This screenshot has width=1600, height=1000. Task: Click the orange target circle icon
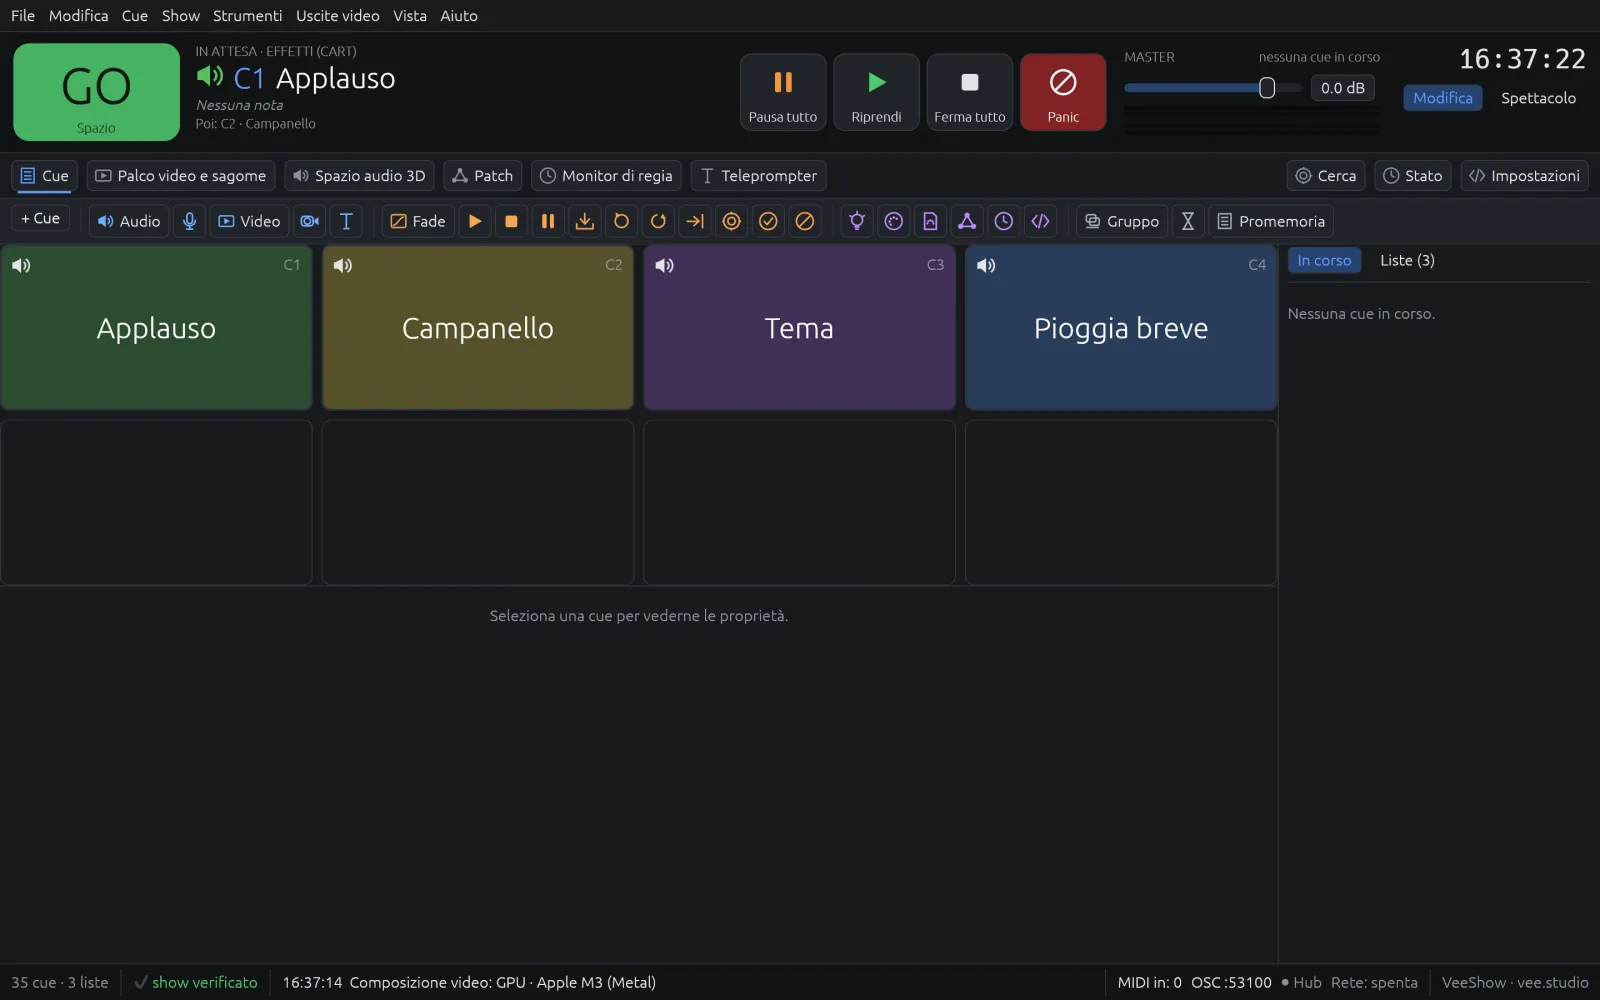[732, 221]
